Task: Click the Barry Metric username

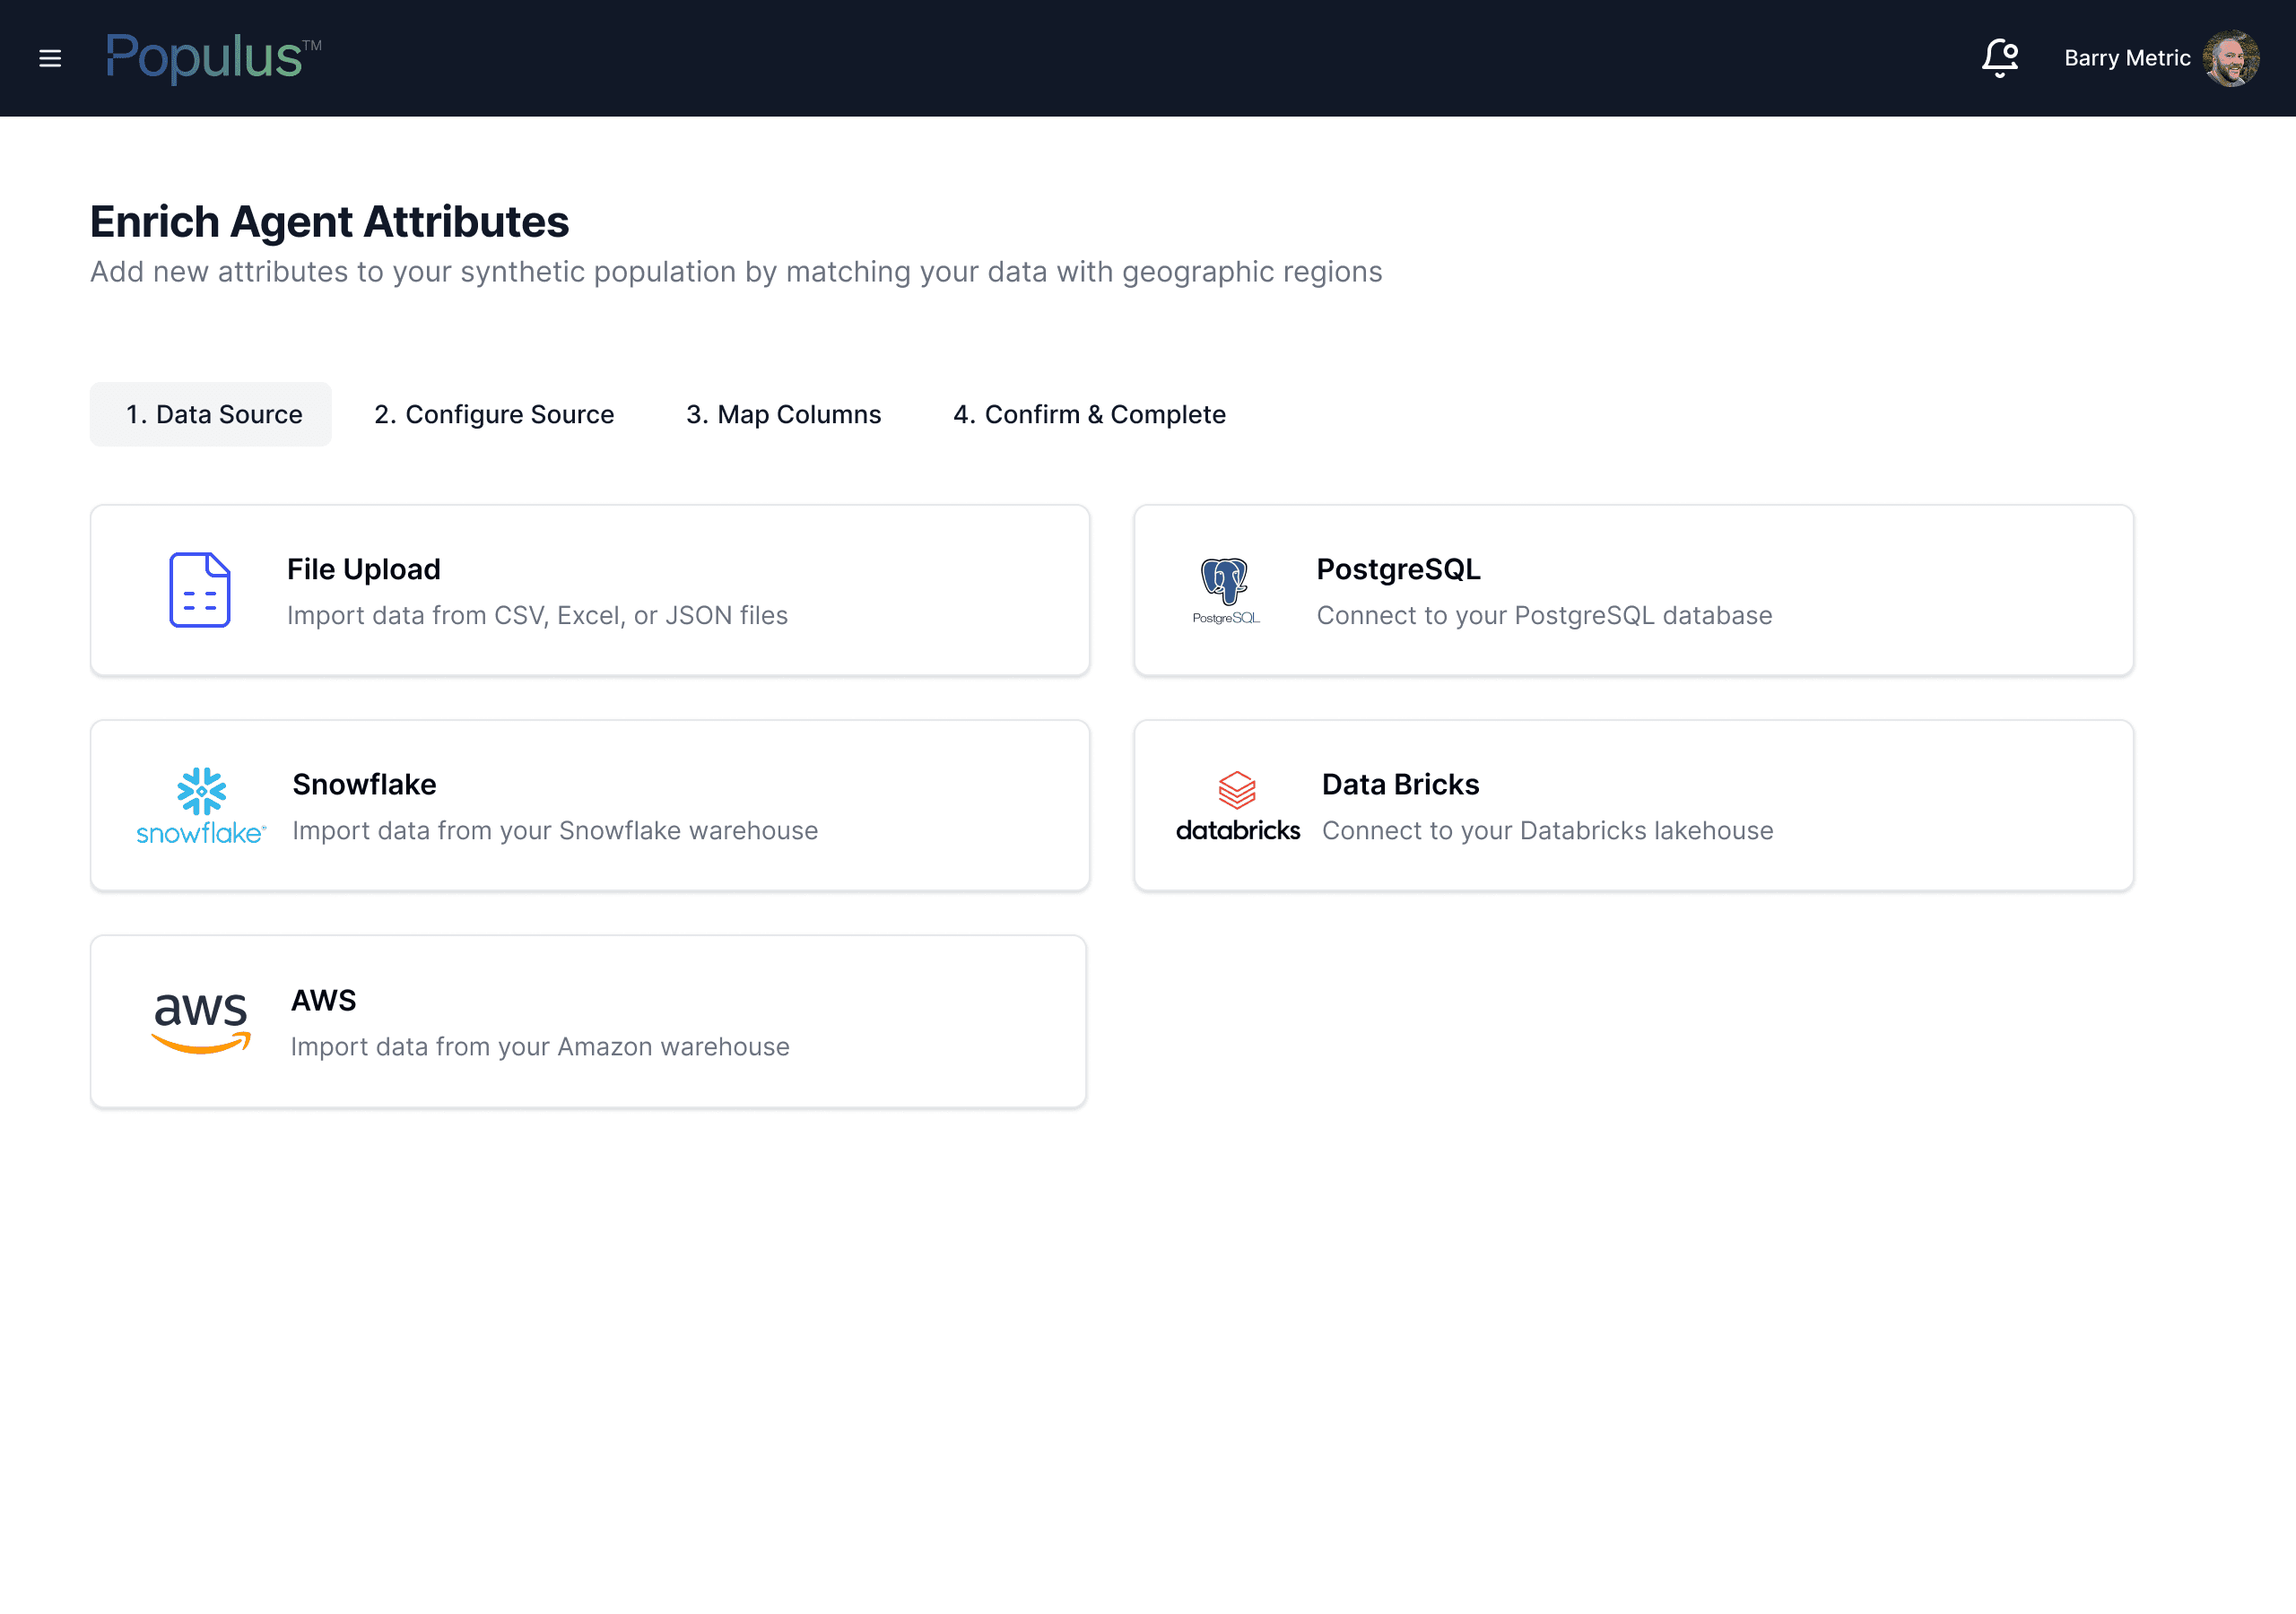Action: point(2127,58)
